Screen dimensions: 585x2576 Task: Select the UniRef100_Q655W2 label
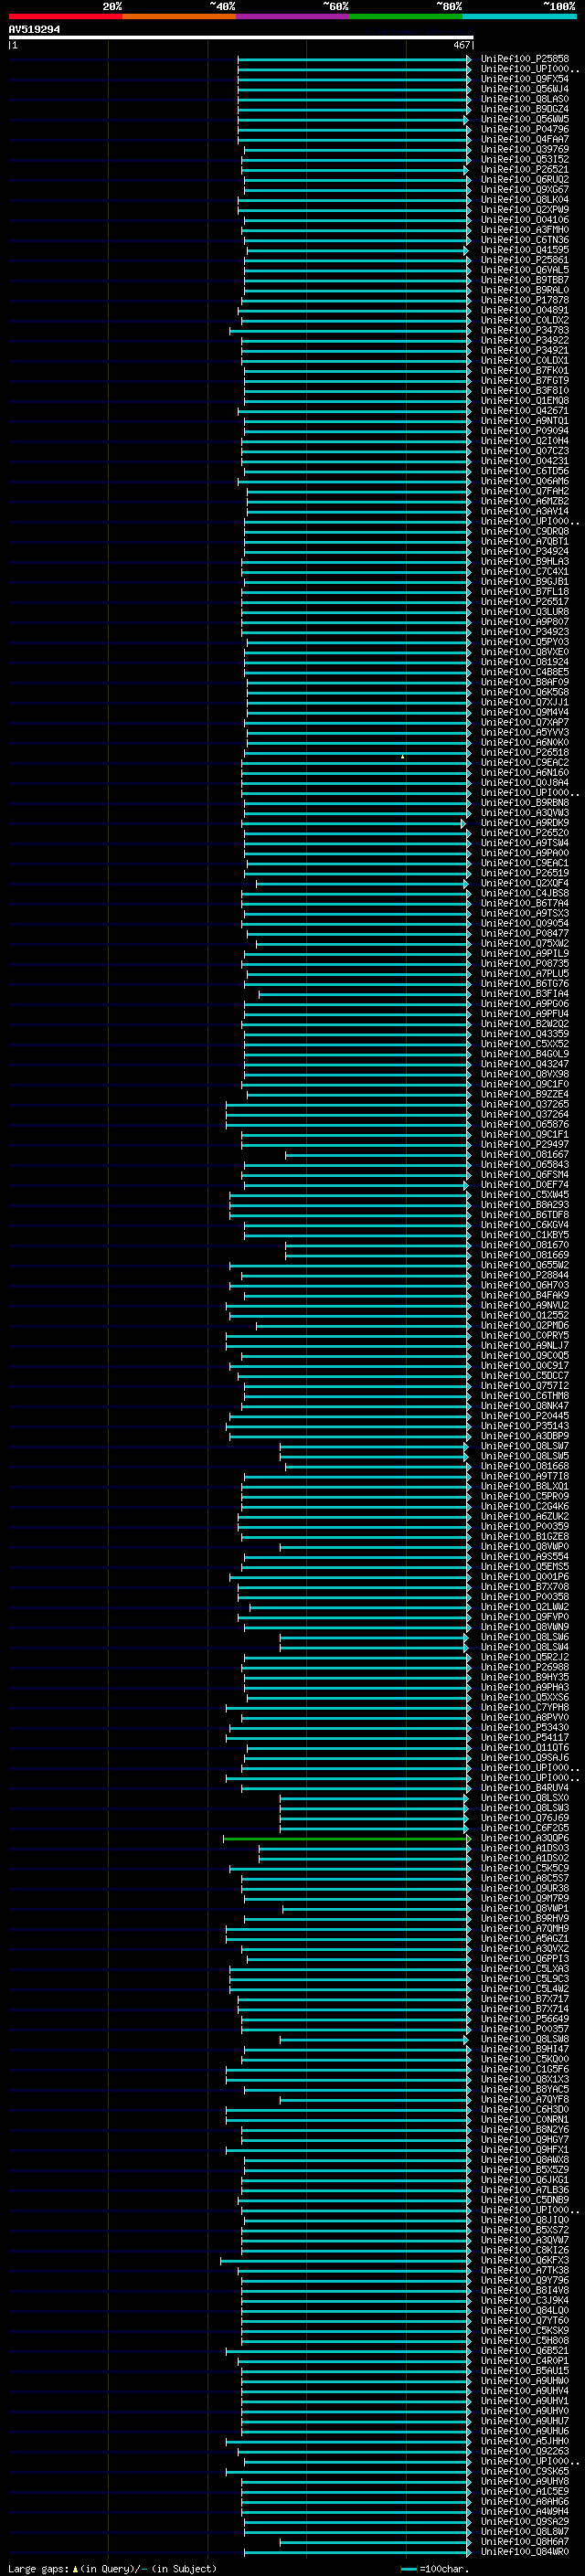tap(524, 1265)
